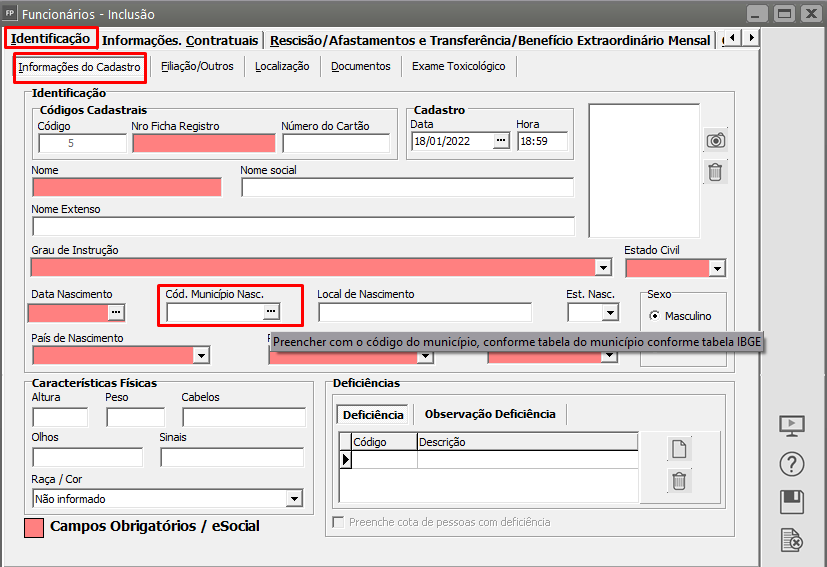Viewport: 827px width, 567px height.
Task: Check Preenche cota de pessoas com deficiência
Action: (338, 522)
